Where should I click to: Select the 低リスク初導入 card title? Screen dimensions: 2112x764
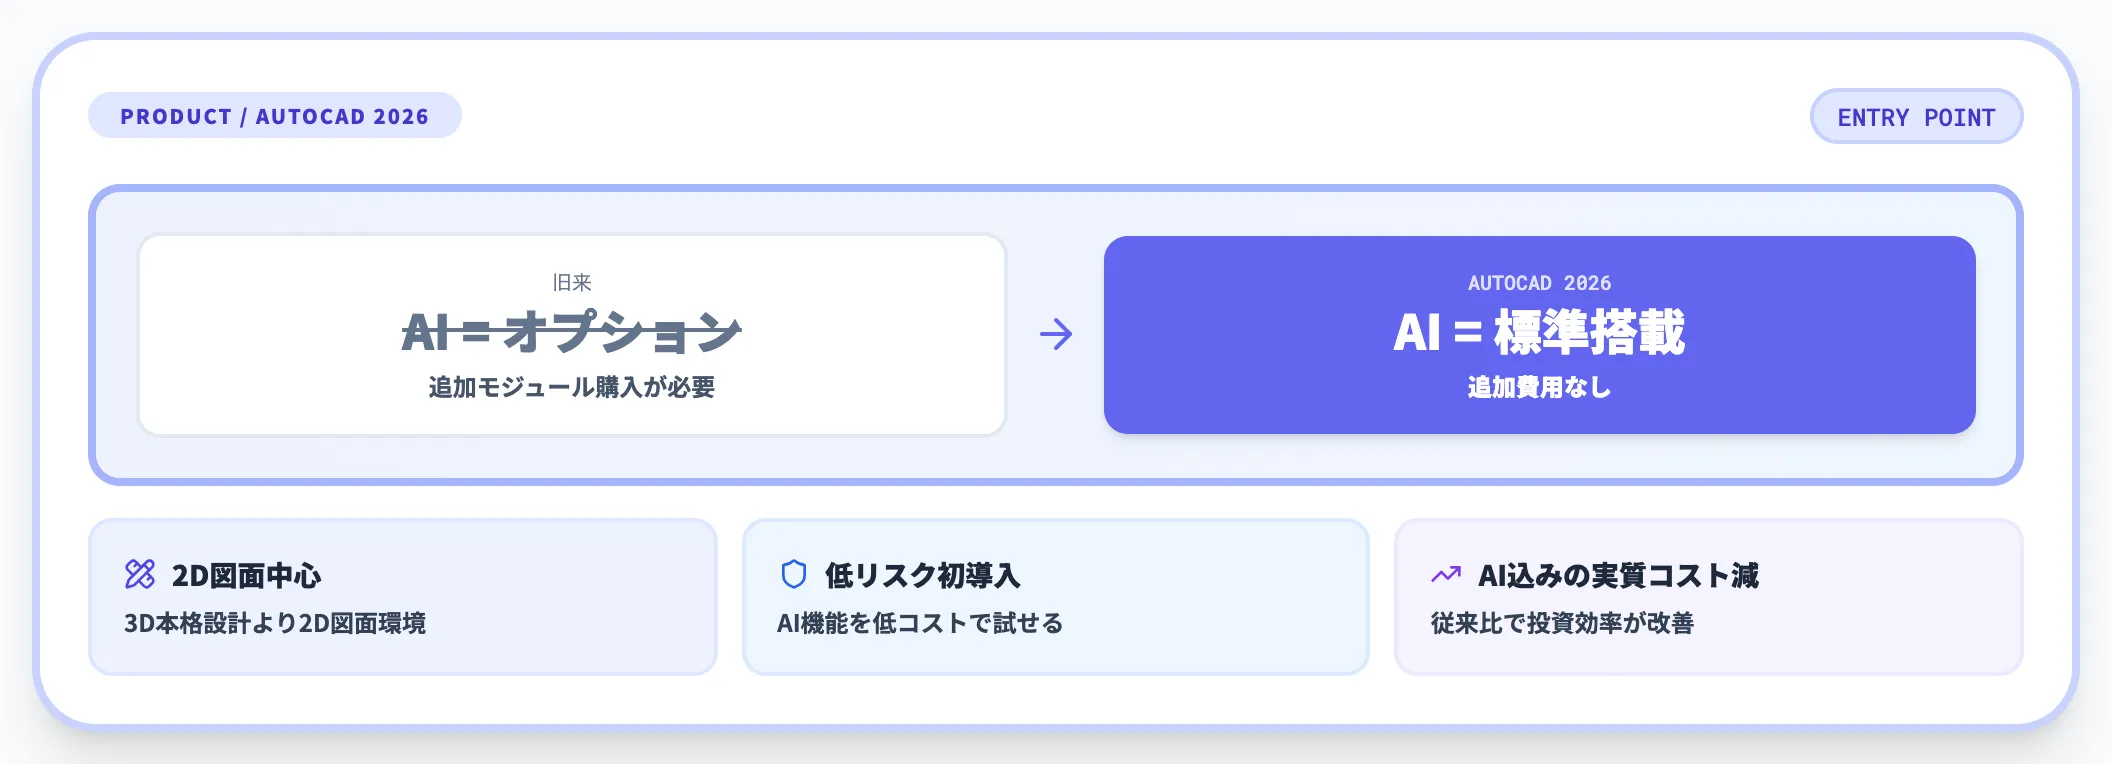922,576
